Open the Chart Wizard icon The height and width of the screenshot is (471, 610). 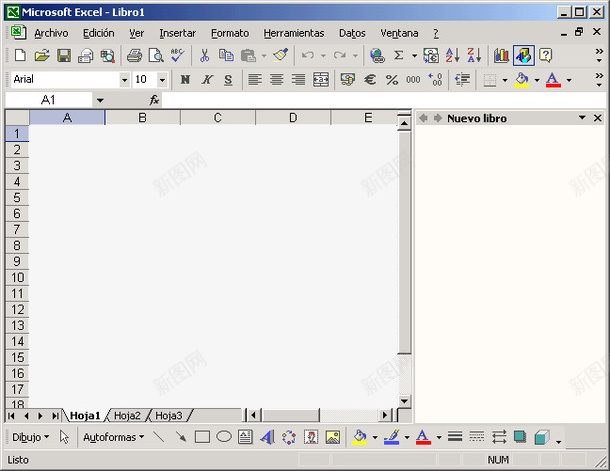click(x=501, y=56)
